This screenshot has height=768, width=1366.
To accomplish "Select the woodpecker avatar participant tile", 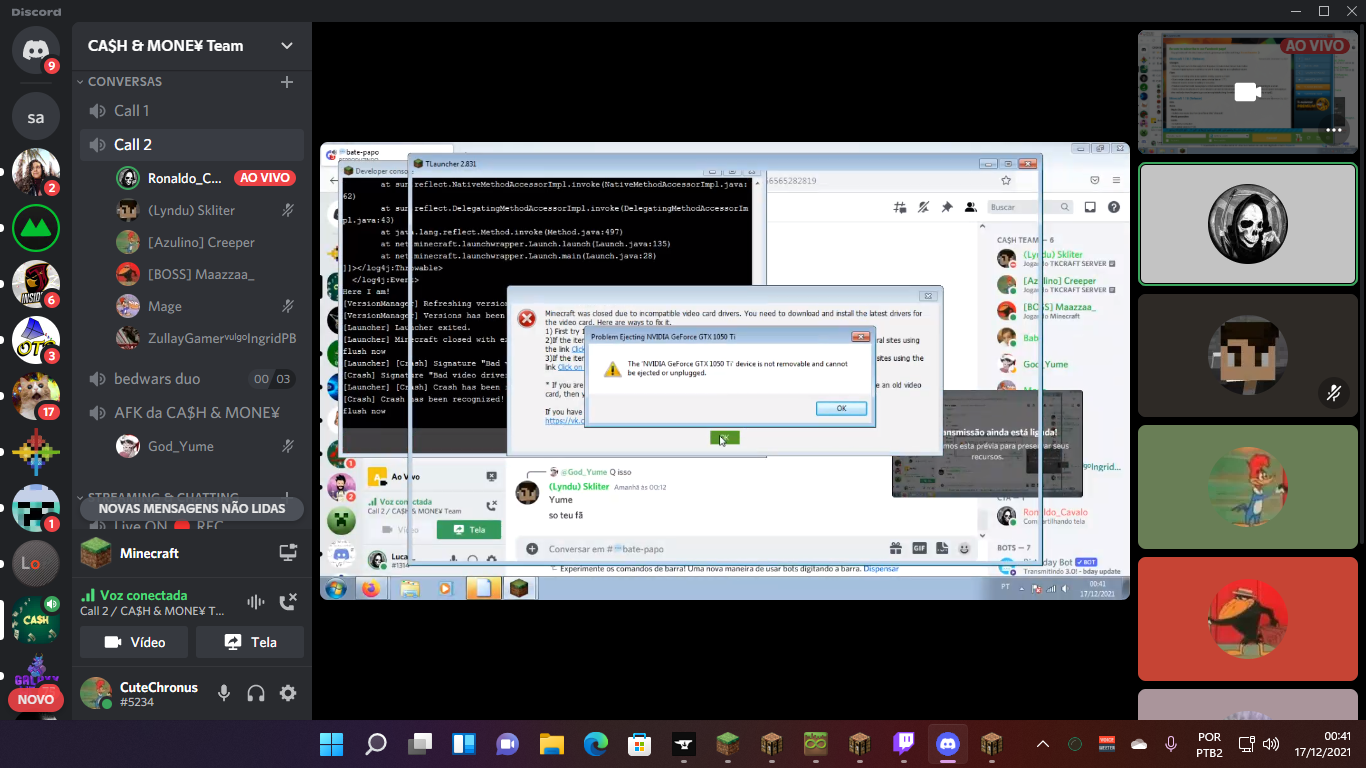I will tap(1247, 487).
